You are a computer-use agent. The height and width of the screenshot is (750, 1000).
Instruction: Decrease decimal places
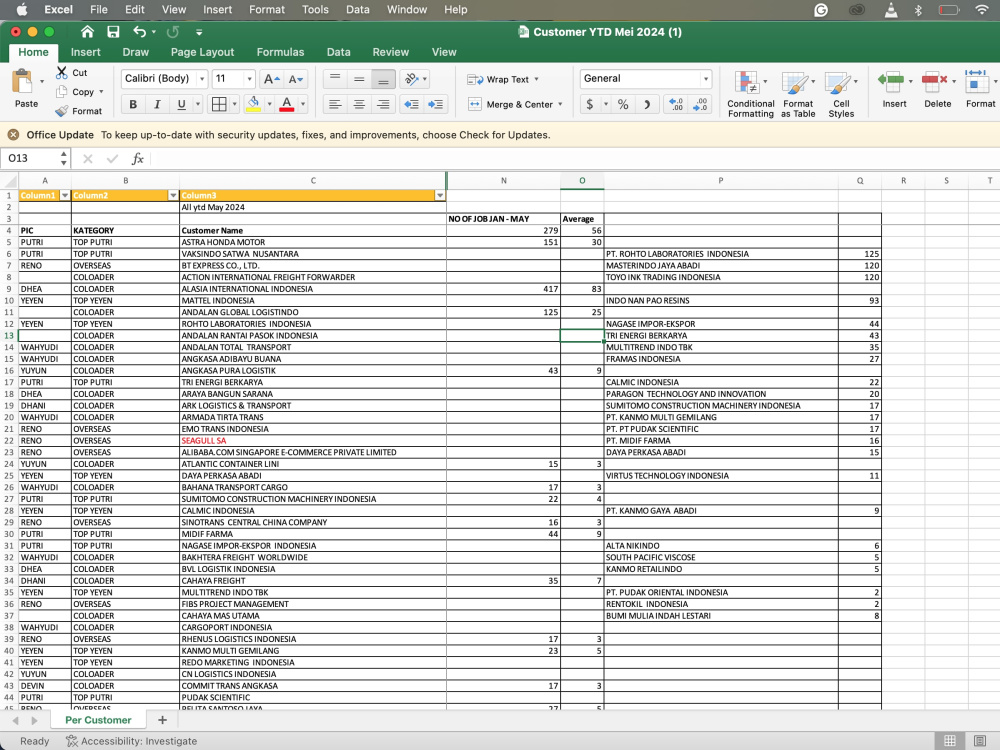tap(700, 104)
